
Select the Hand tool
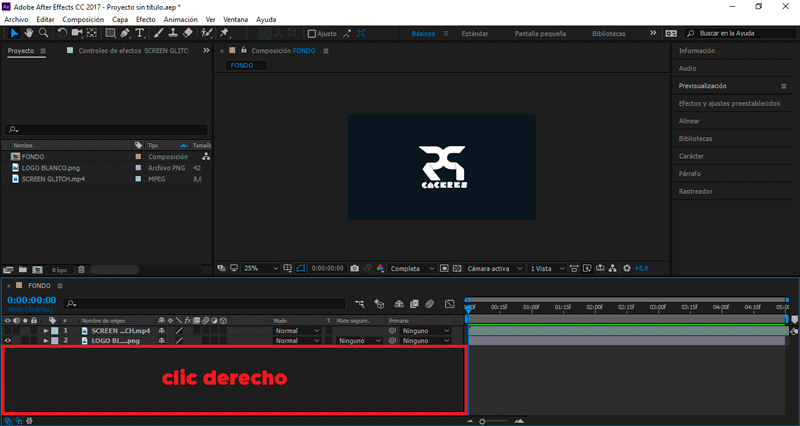coord(29,33)
